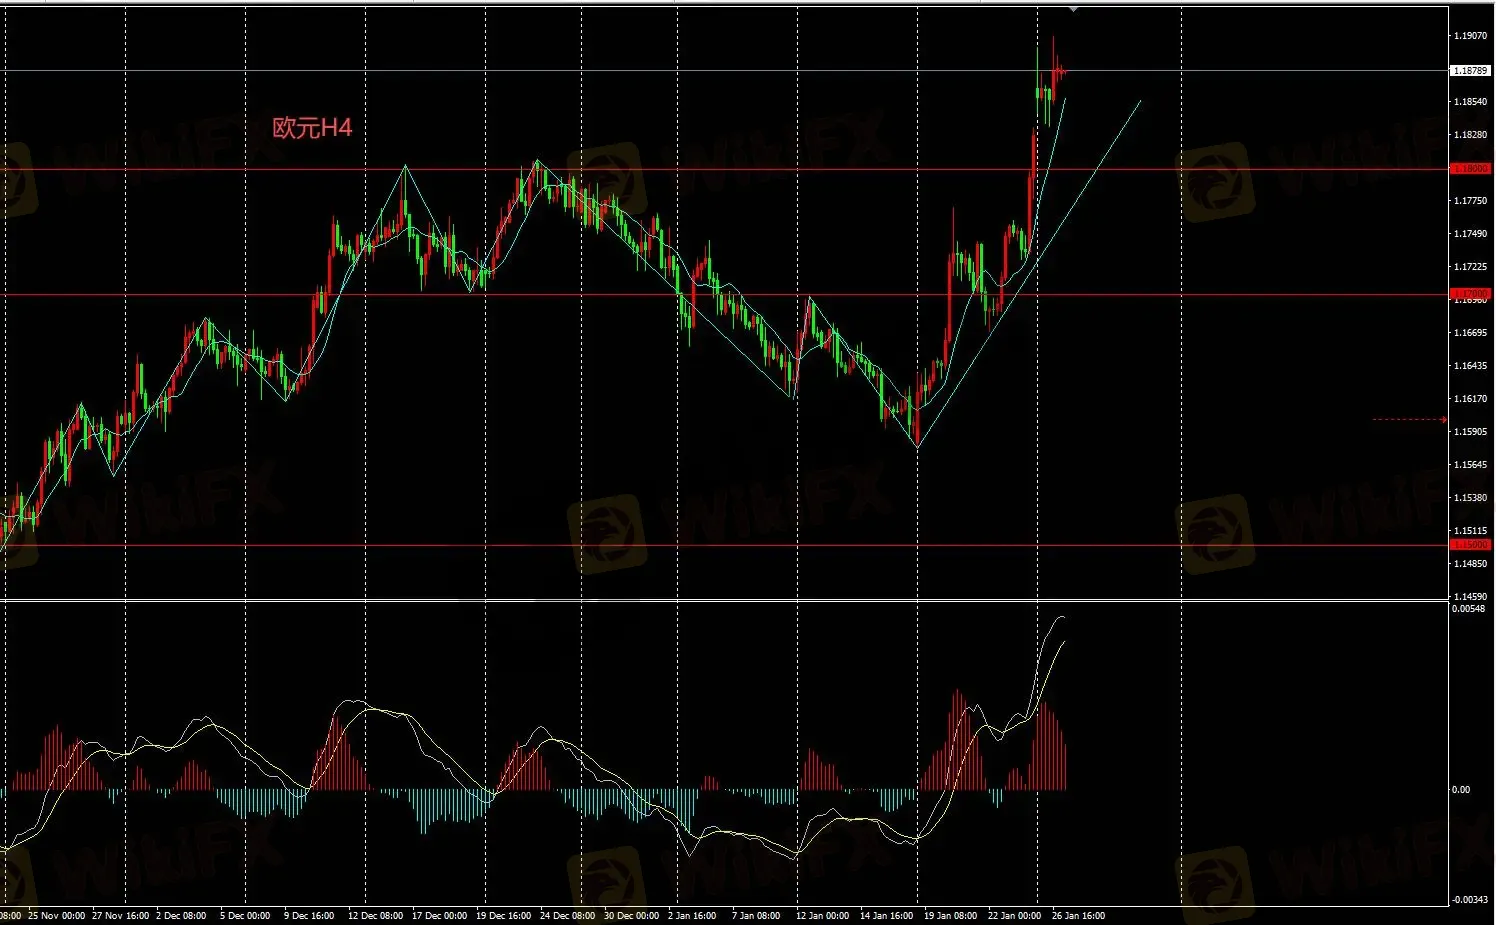Click price axis label 1.17750
The height and width of the screenshot is (925, 1496).
[1470, 201]
